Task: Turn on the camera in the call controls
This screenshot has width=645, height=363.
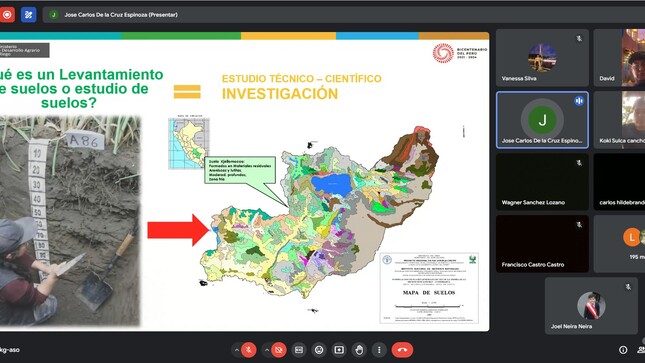Action: (x=279, y=350)
